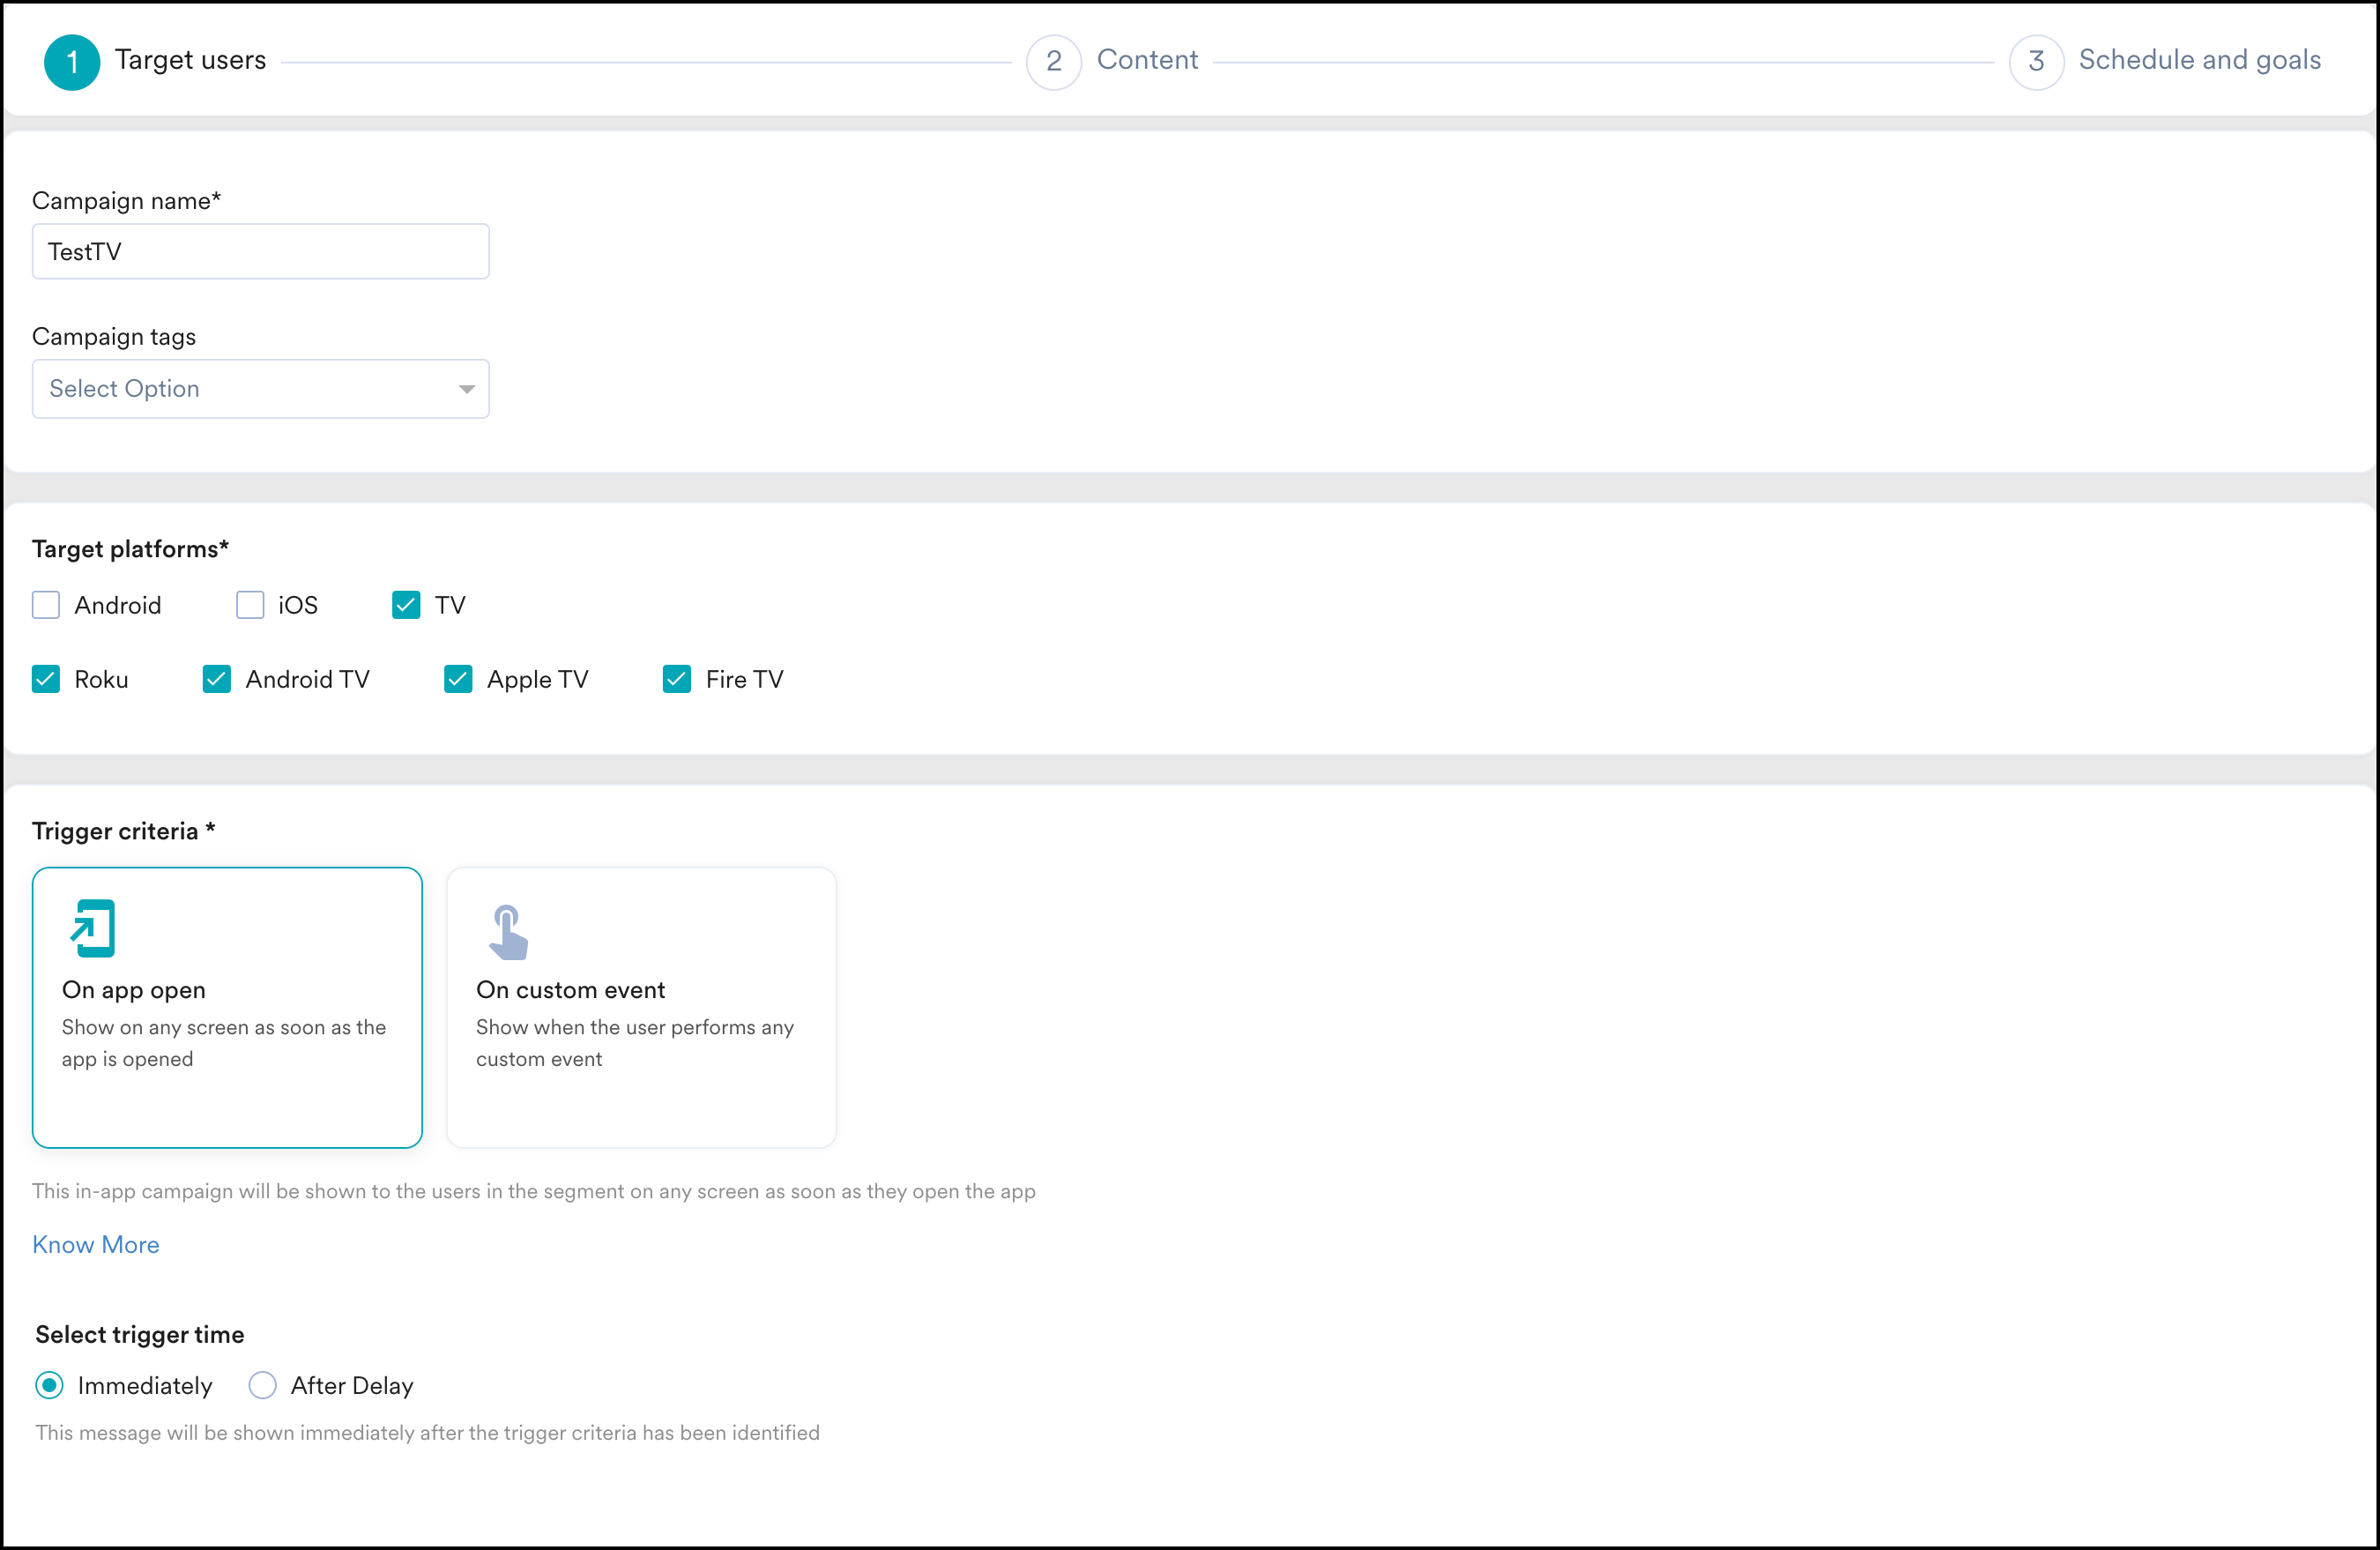
Task: Go to the Content step tab
Action: [x=1146, y=60]
